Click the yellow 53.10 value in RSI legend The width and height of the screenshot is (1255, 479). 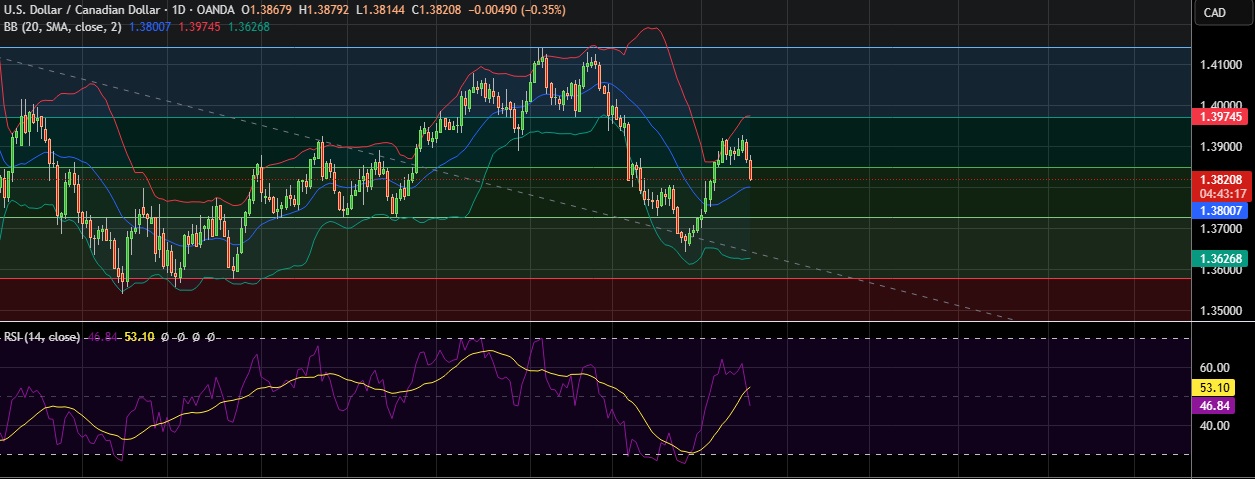[138, 337]
